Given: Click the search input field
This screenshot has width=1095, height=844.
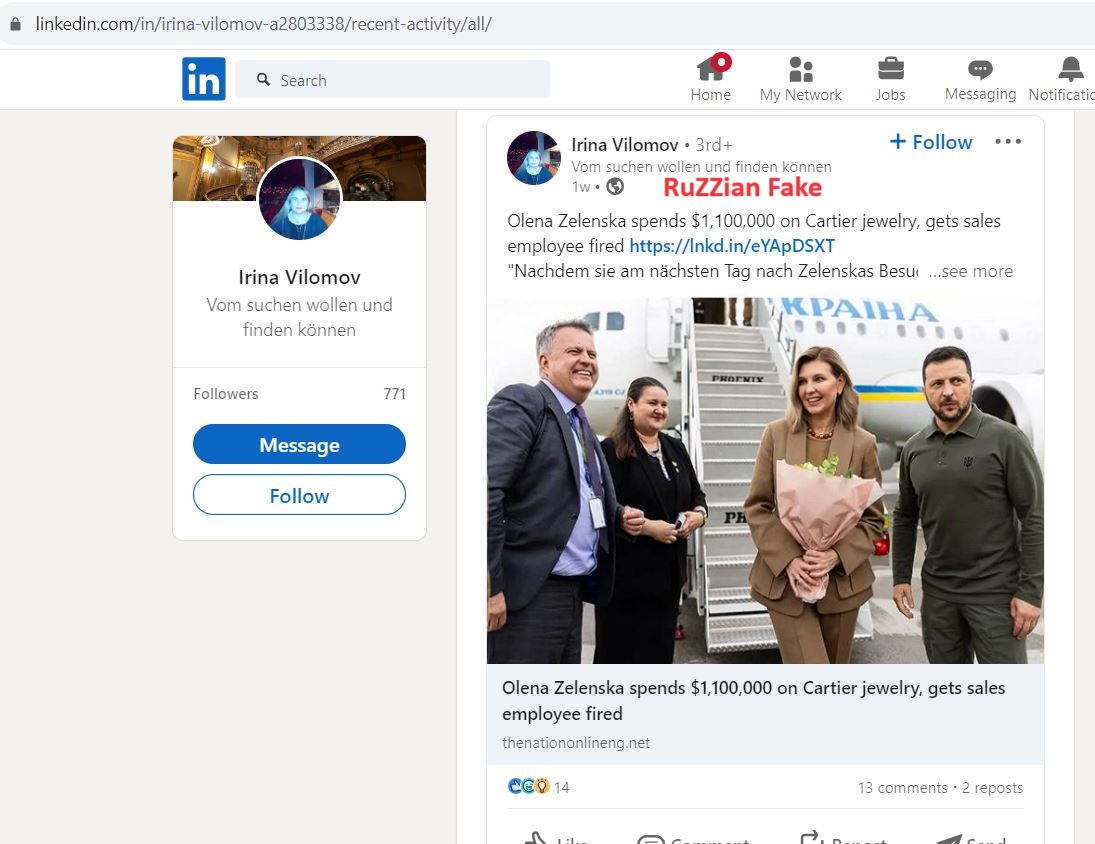Looking at the screenshot, I should [392, 80].
